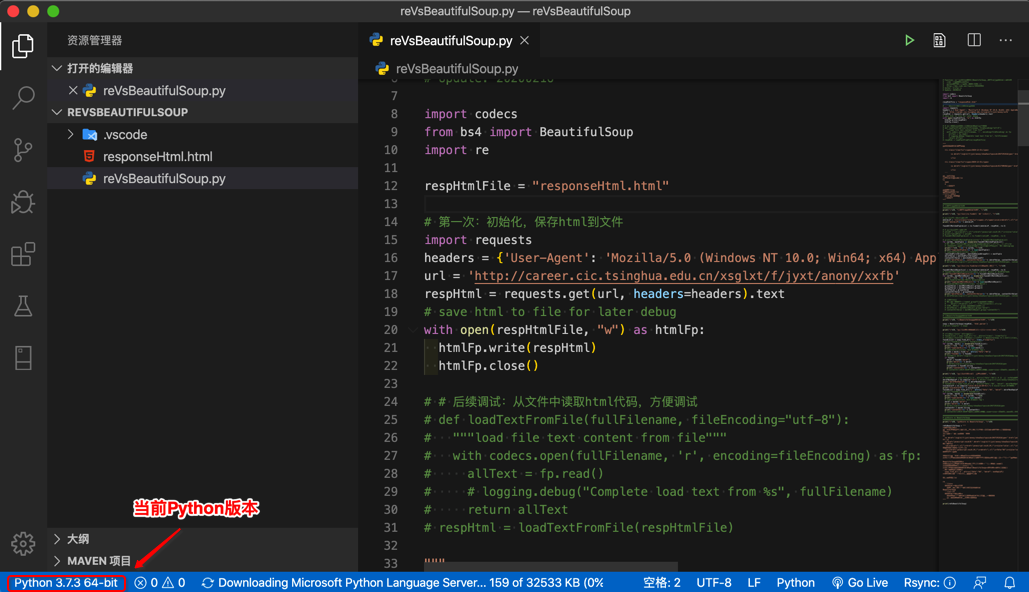Click the Downloading Python Language Server status
Image resolution: width=1029 pixels, height=592 pixels.
pos(402,583)
